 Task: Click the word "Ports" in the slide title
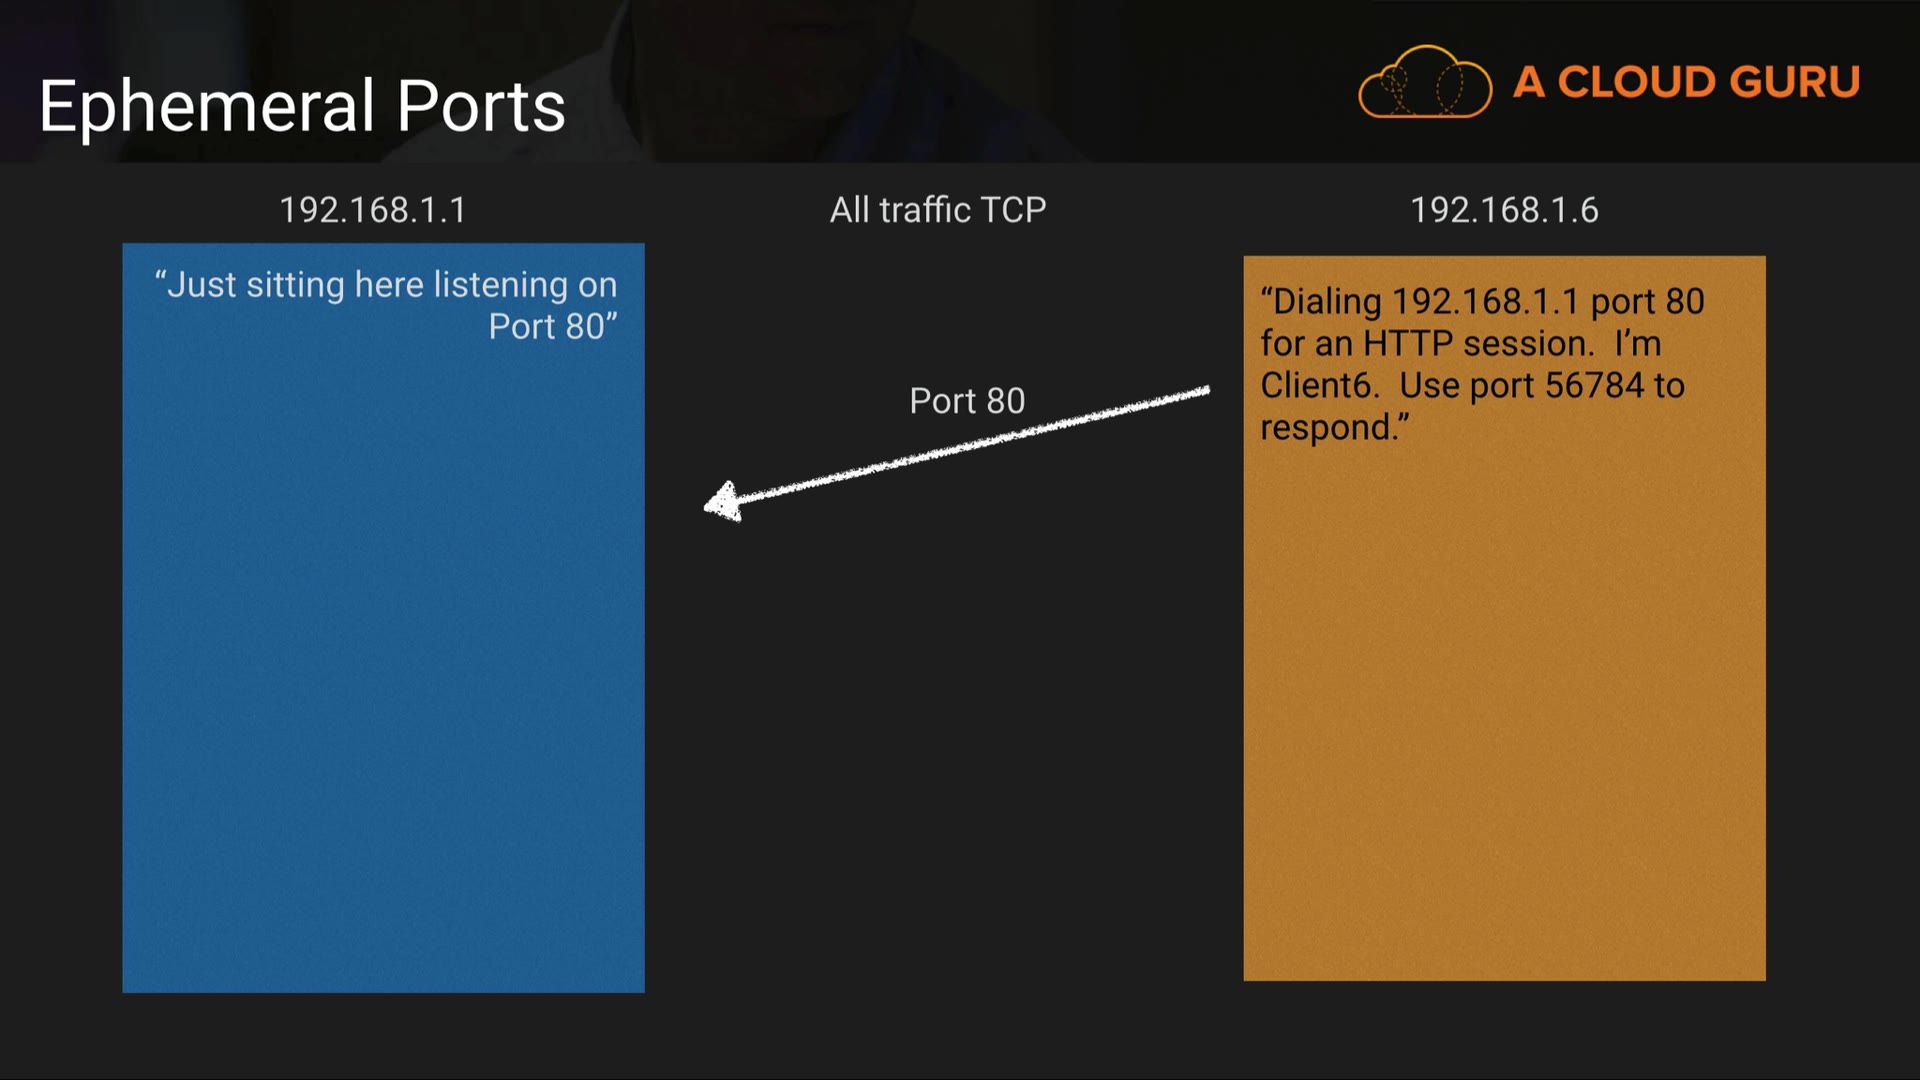click(481, 106)
